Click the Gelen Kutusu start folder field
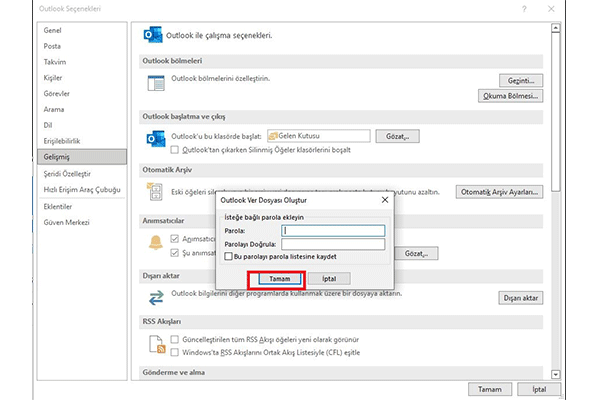The height and width of the screenshot is (400, 600). 319,136
